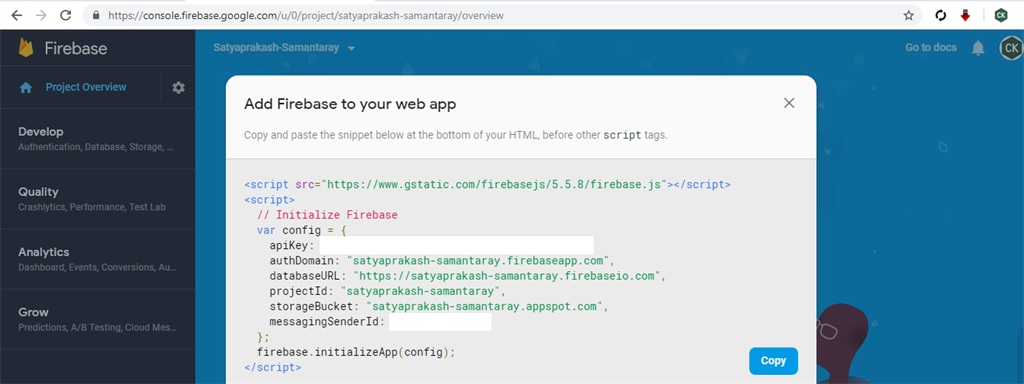Open the Analytics section
The width and height of the screenshot is (1024, 384).
(x=97, y=259)
